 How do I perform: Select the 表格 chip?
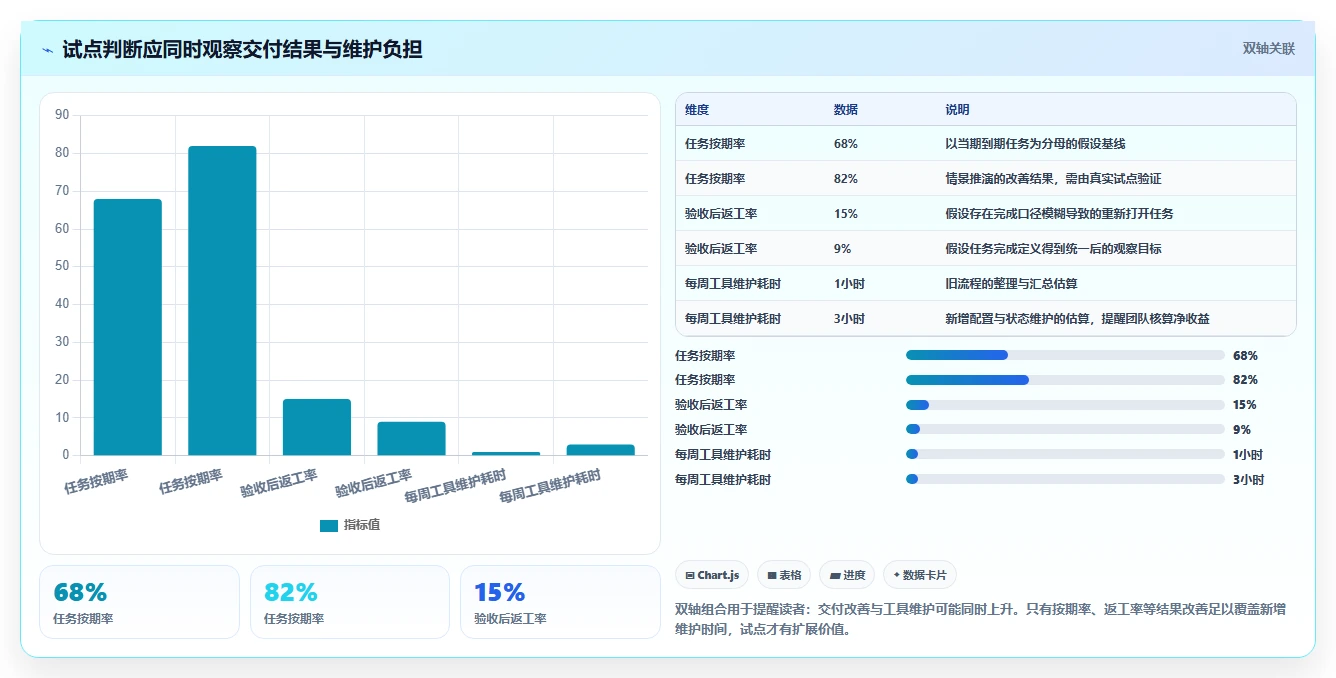point(785,575)
